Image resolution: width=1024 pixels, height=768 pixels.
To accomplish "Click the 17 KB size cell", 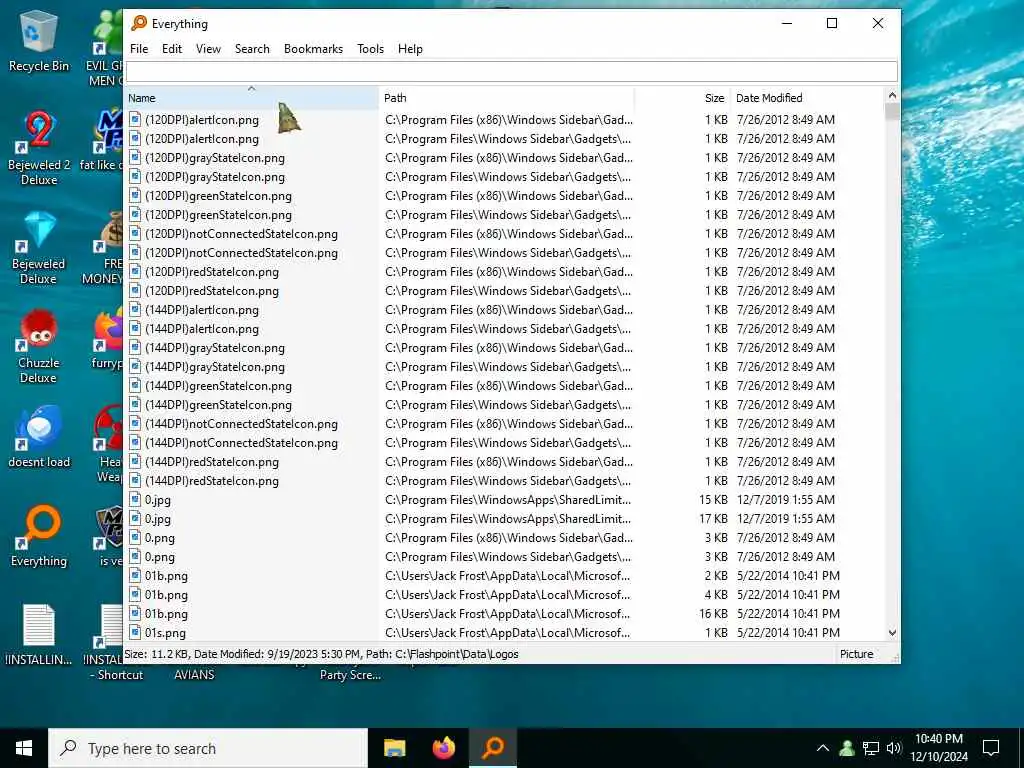I will click(713, 519).
